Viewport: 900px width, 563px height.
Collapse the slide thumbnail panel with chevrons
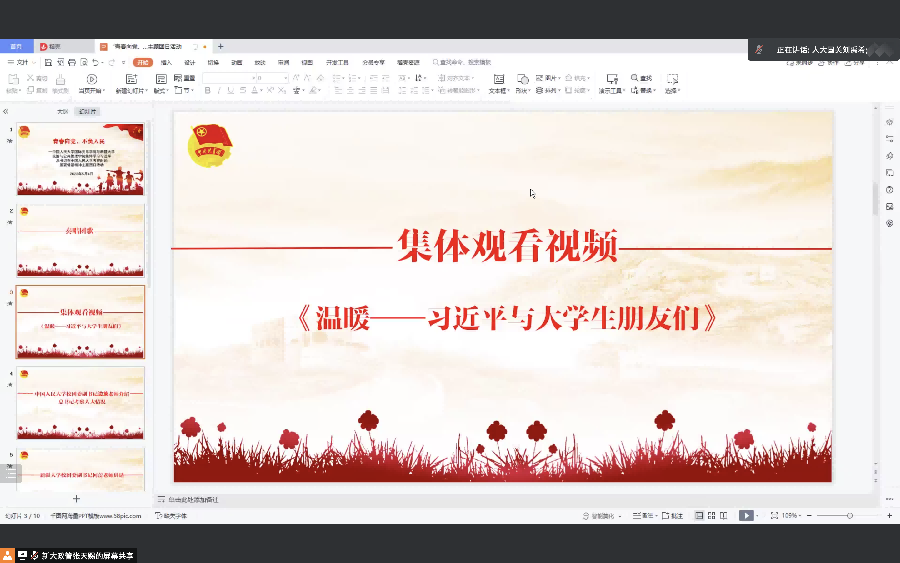tap(6, 111)
